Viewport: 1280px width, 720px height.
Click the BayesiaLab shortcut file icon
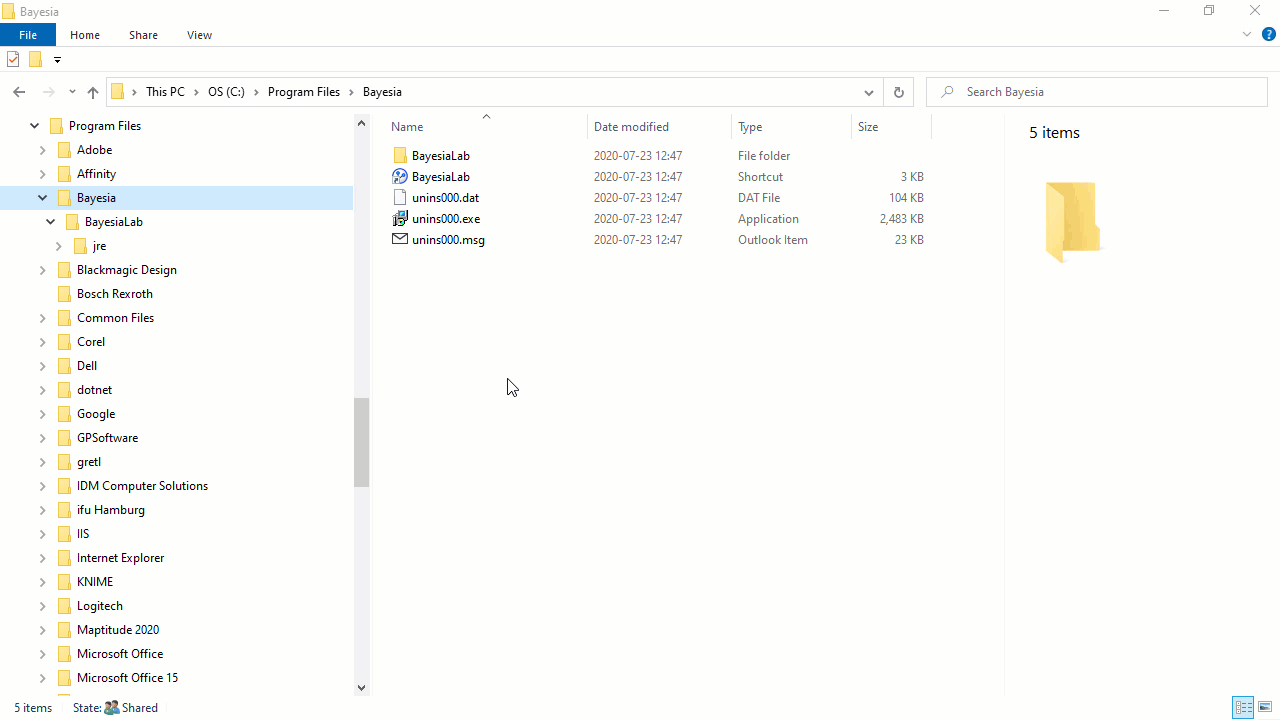[x=400, y=177]
